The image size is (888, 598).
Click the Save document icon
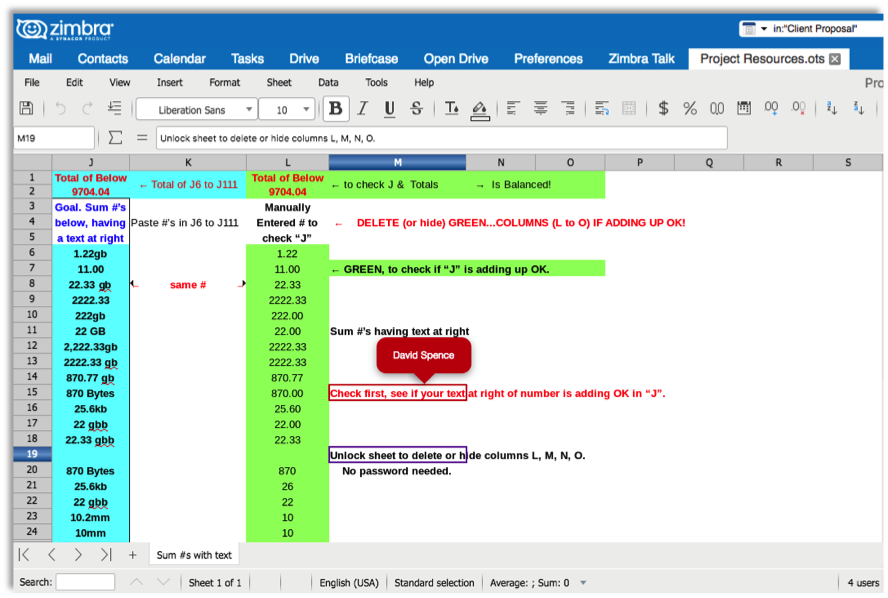click(27, 108)
